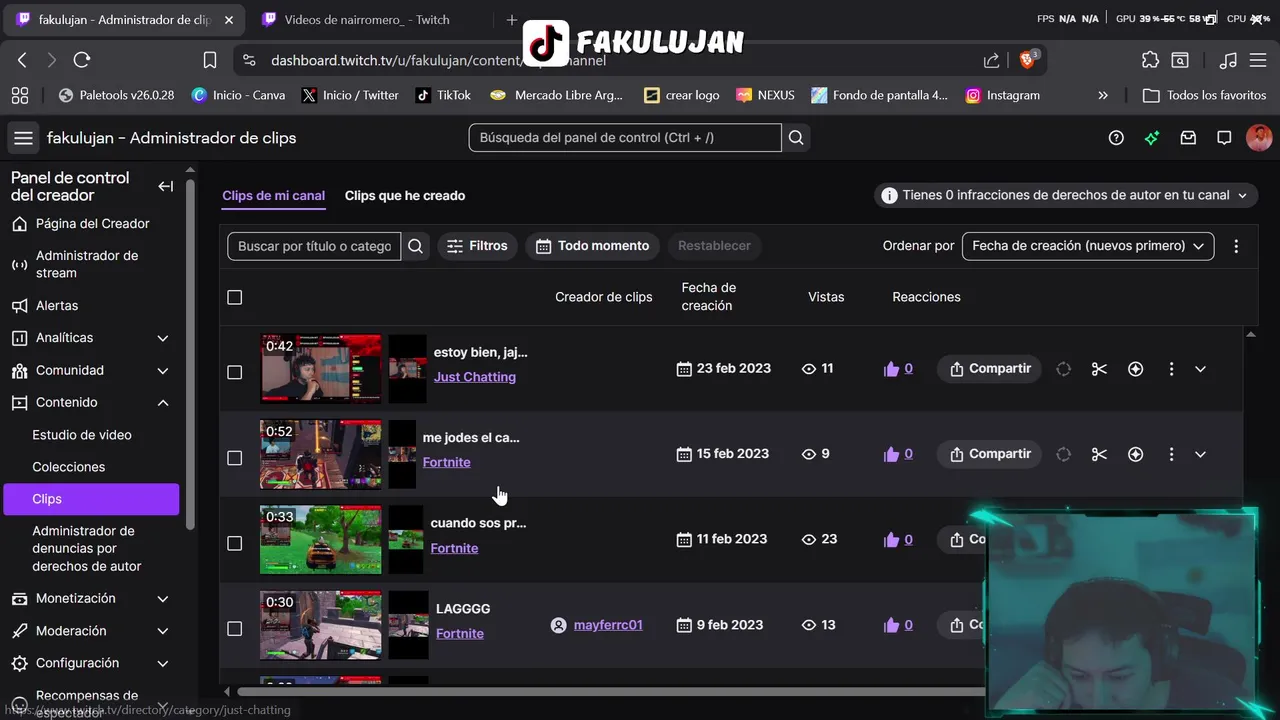
Task: Click Compartir on the 15 feb 2023 clip
Action: (989, 454)
